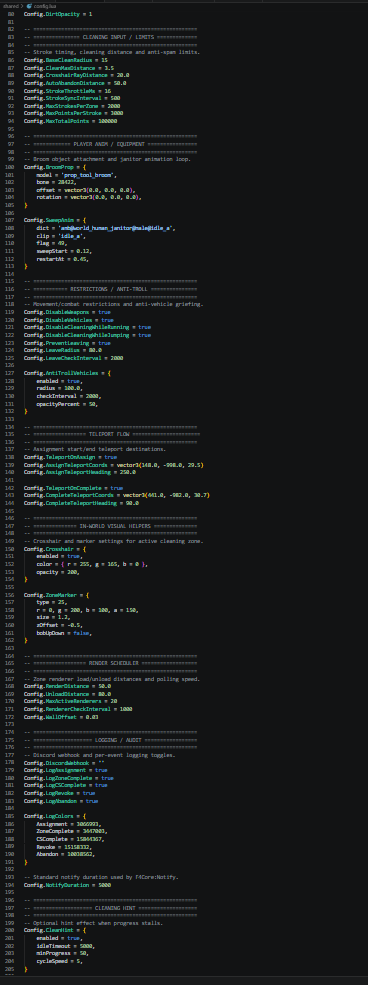Click Config.LogZoneComplete = true
The image size is (368, 985).
[x=68, y=778]
